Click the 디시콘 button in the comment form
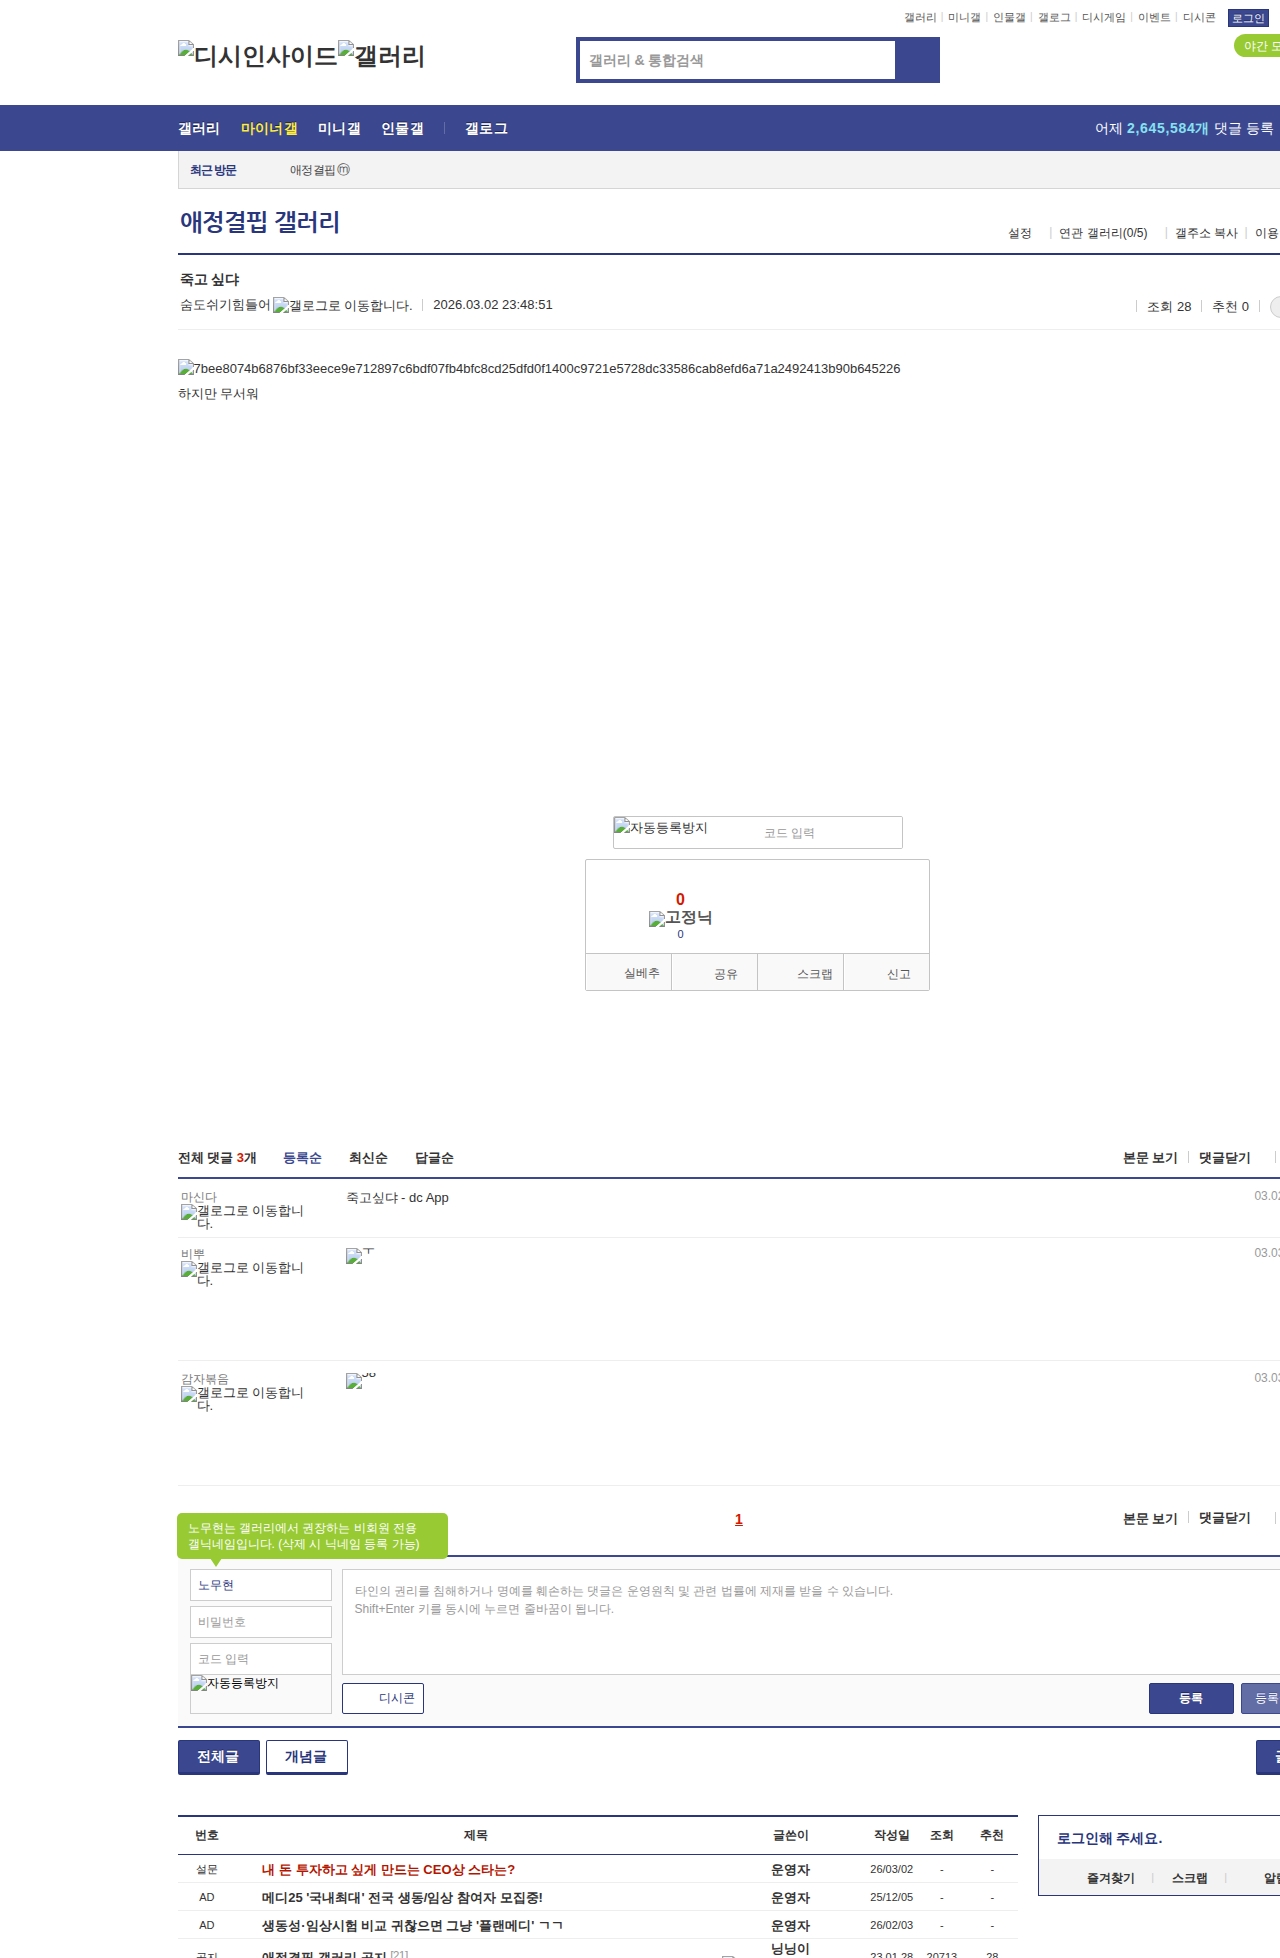This screenshot has width=1280, height=1958. 383,1698
